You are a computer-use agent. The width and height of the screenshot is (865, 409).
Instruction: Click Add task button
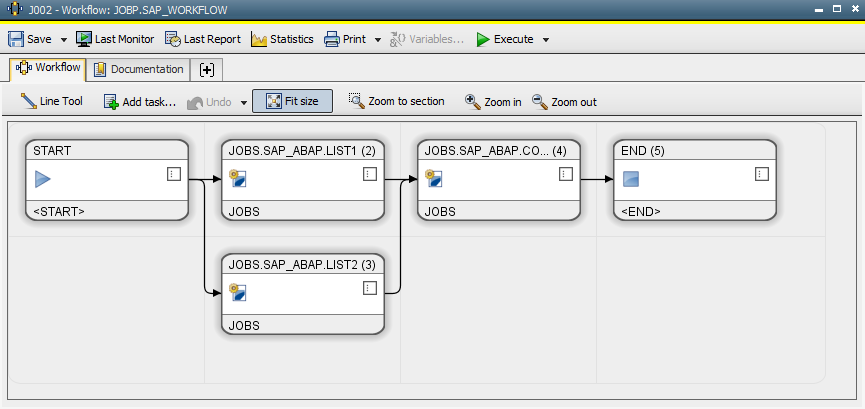pos(140,102)
